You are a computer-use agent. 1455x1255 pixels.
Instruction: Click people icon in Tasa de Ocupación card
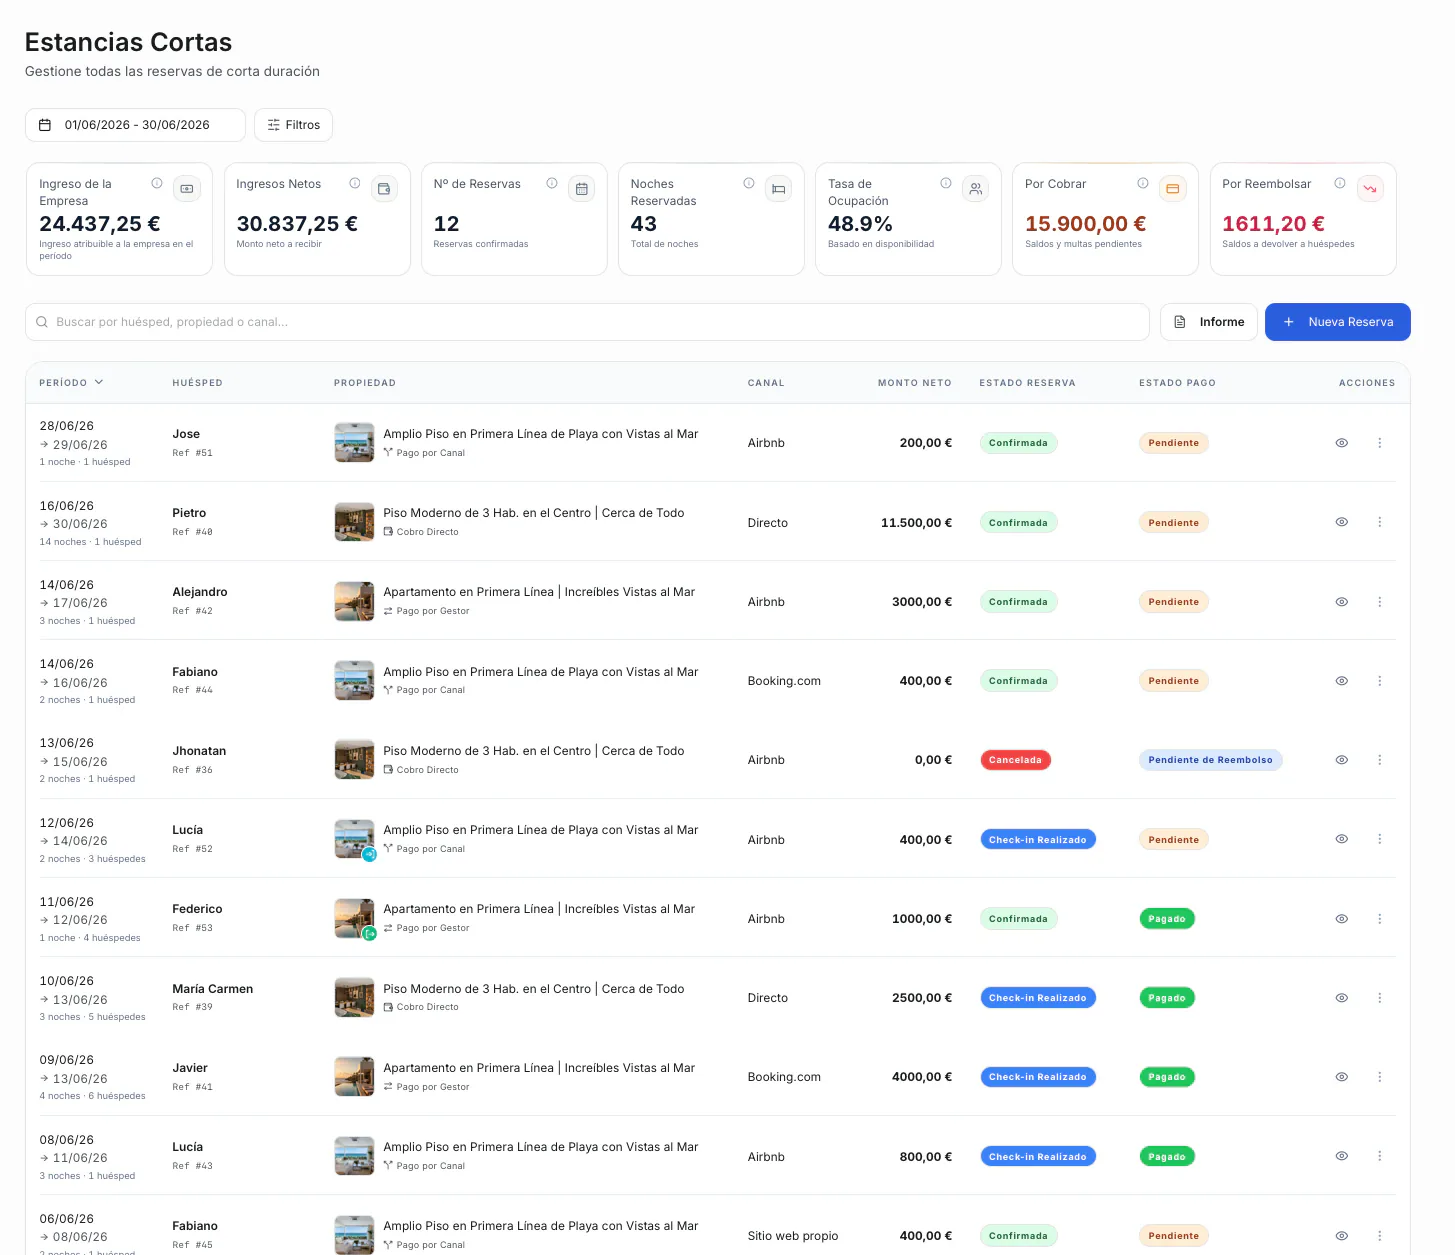(x=976, y=188)
